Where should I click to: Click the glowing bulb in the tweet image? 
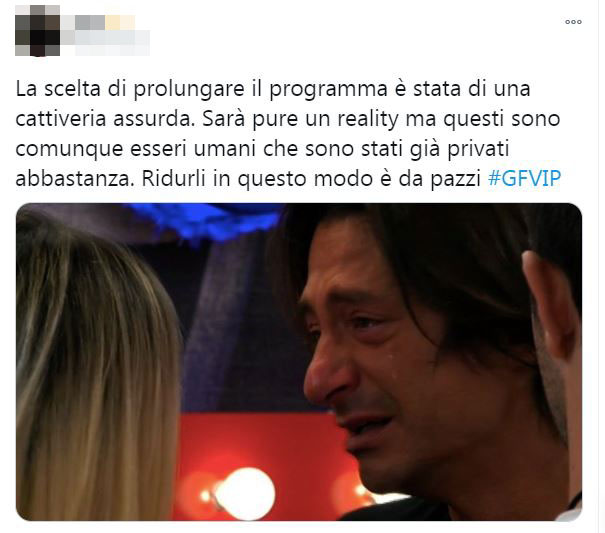coord(245,494)
